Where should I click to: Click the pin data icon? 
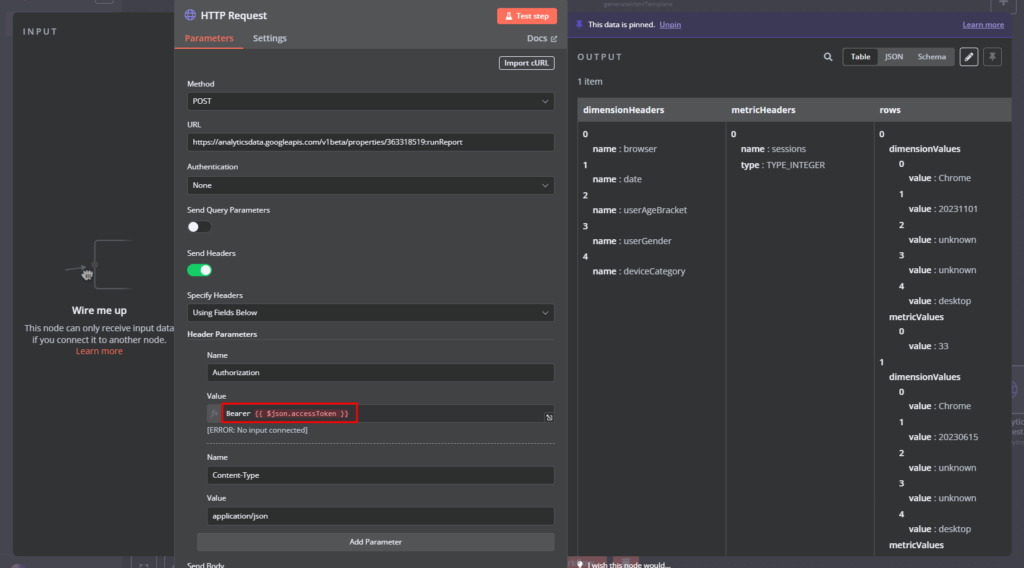(992, 57)
